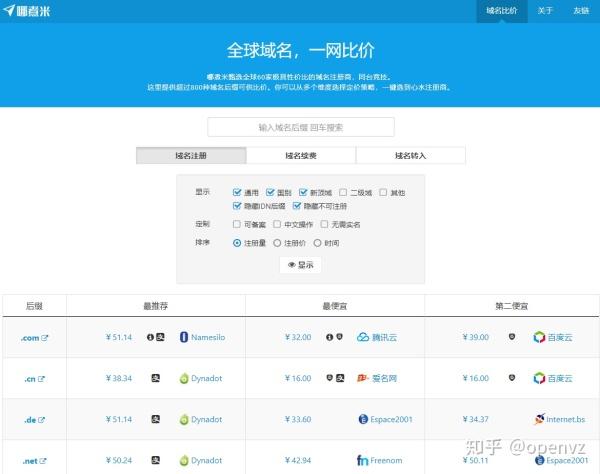Viewport: 600px width, 474px height.
Task: Open the ¥51.14 Namesilo price for .com
Action: 119,337
